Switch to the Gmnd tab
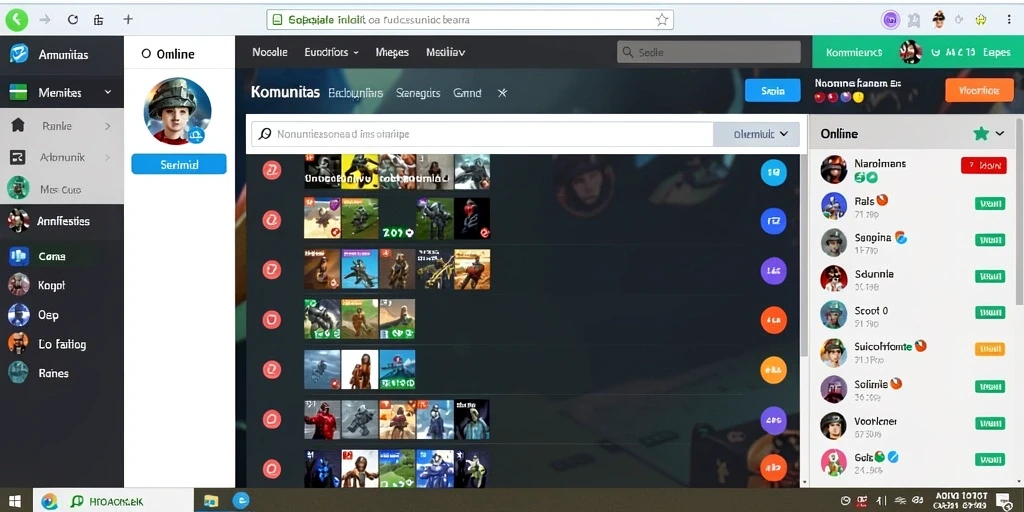Image resolution: width=1024 pixels, height=512 pixels. click(467, 93)
